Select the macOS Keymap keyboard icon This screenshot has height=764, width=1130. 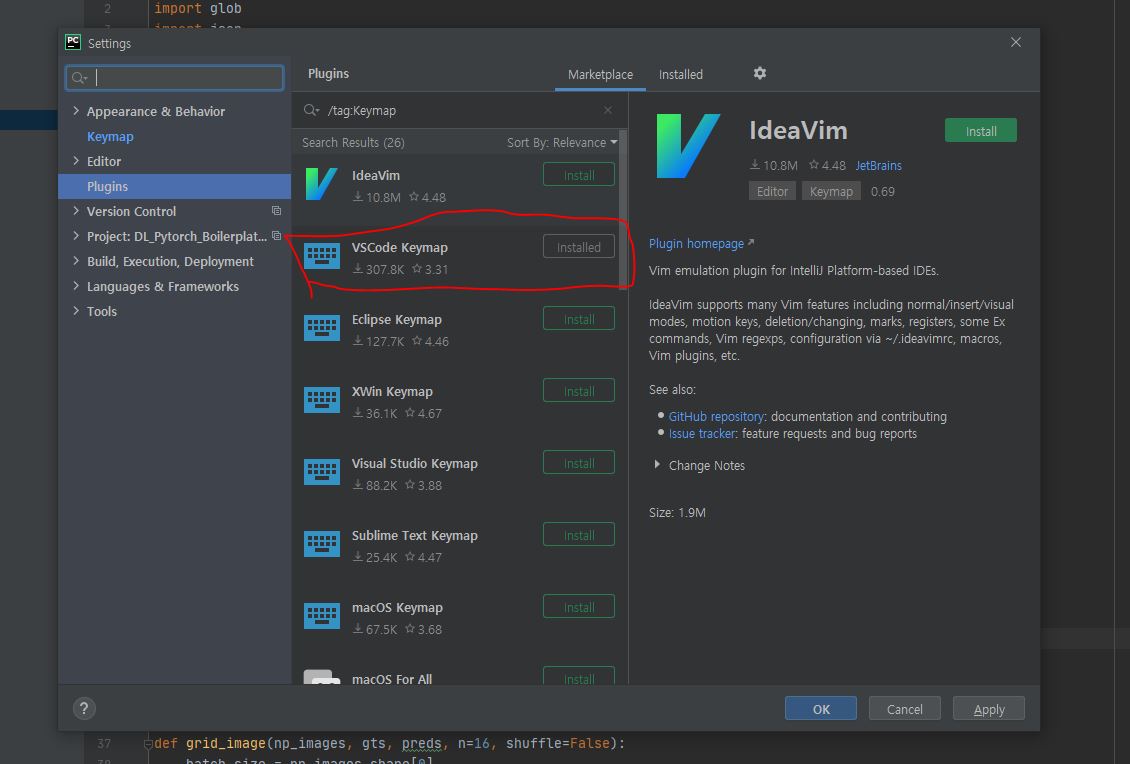[x=321, y=617]
